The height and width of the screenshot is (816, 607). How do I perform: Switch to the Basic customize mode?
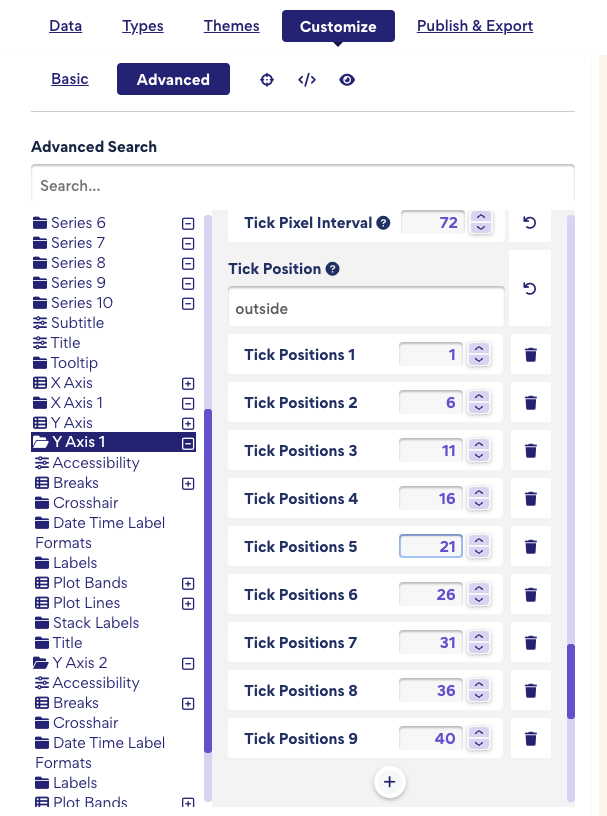pos(70,79)
